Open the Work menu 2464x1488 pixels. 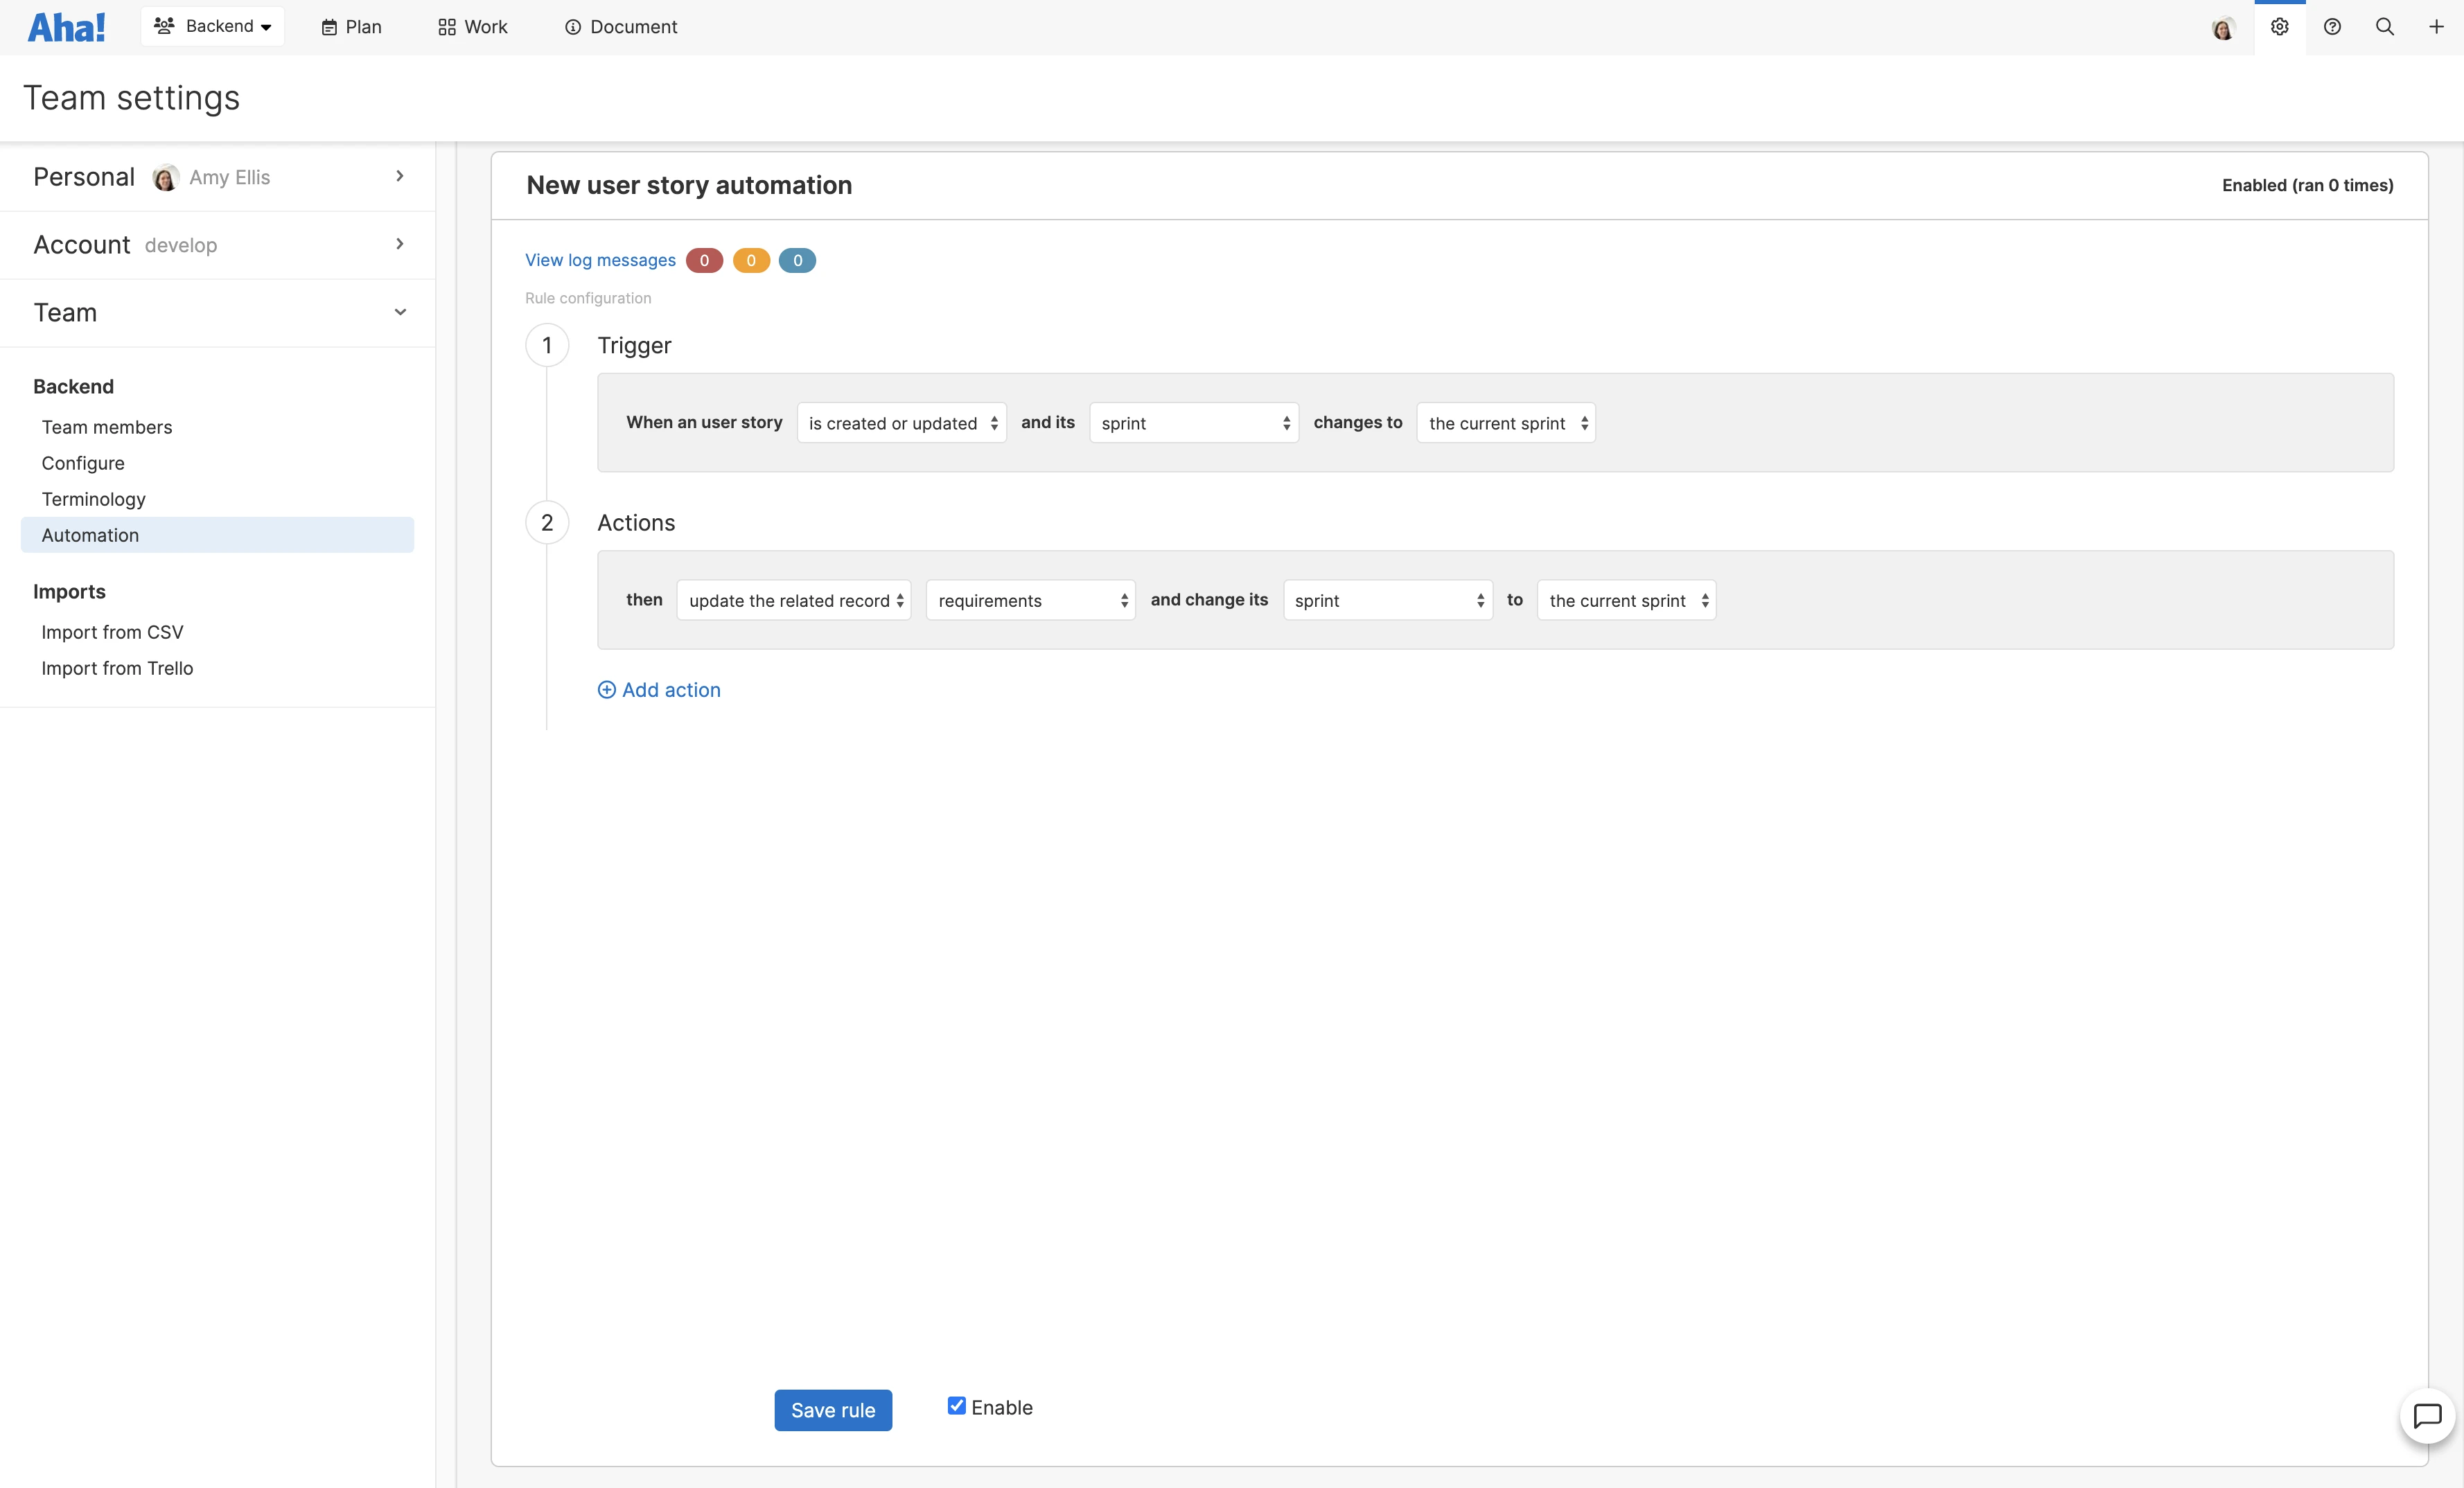[472, 27]
